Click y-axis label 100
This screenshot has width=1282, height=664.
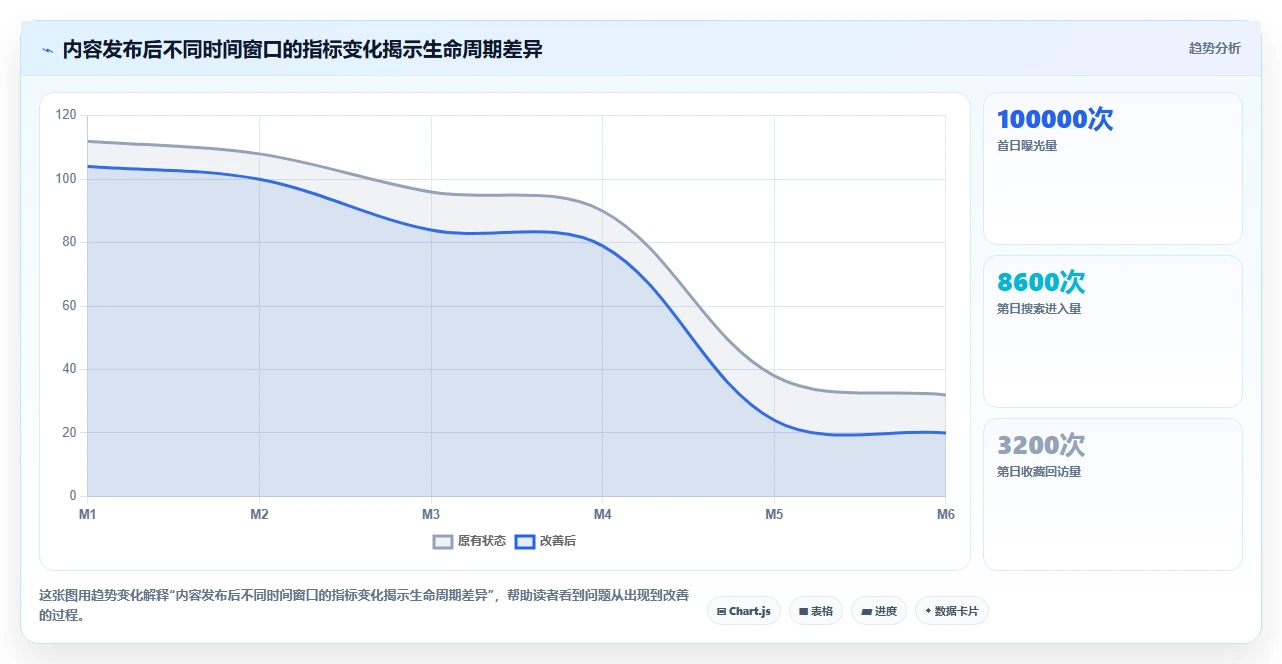66,179
